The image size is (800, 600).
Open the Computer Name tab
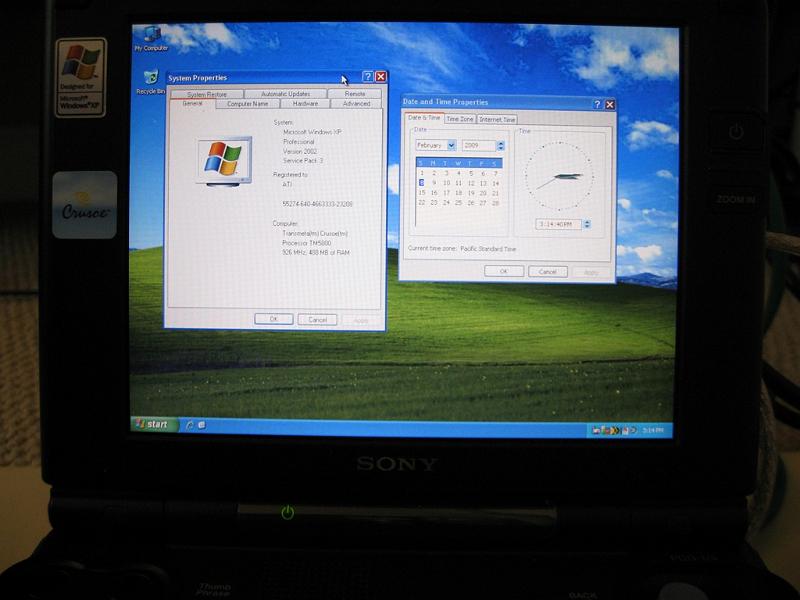(247, 104)
